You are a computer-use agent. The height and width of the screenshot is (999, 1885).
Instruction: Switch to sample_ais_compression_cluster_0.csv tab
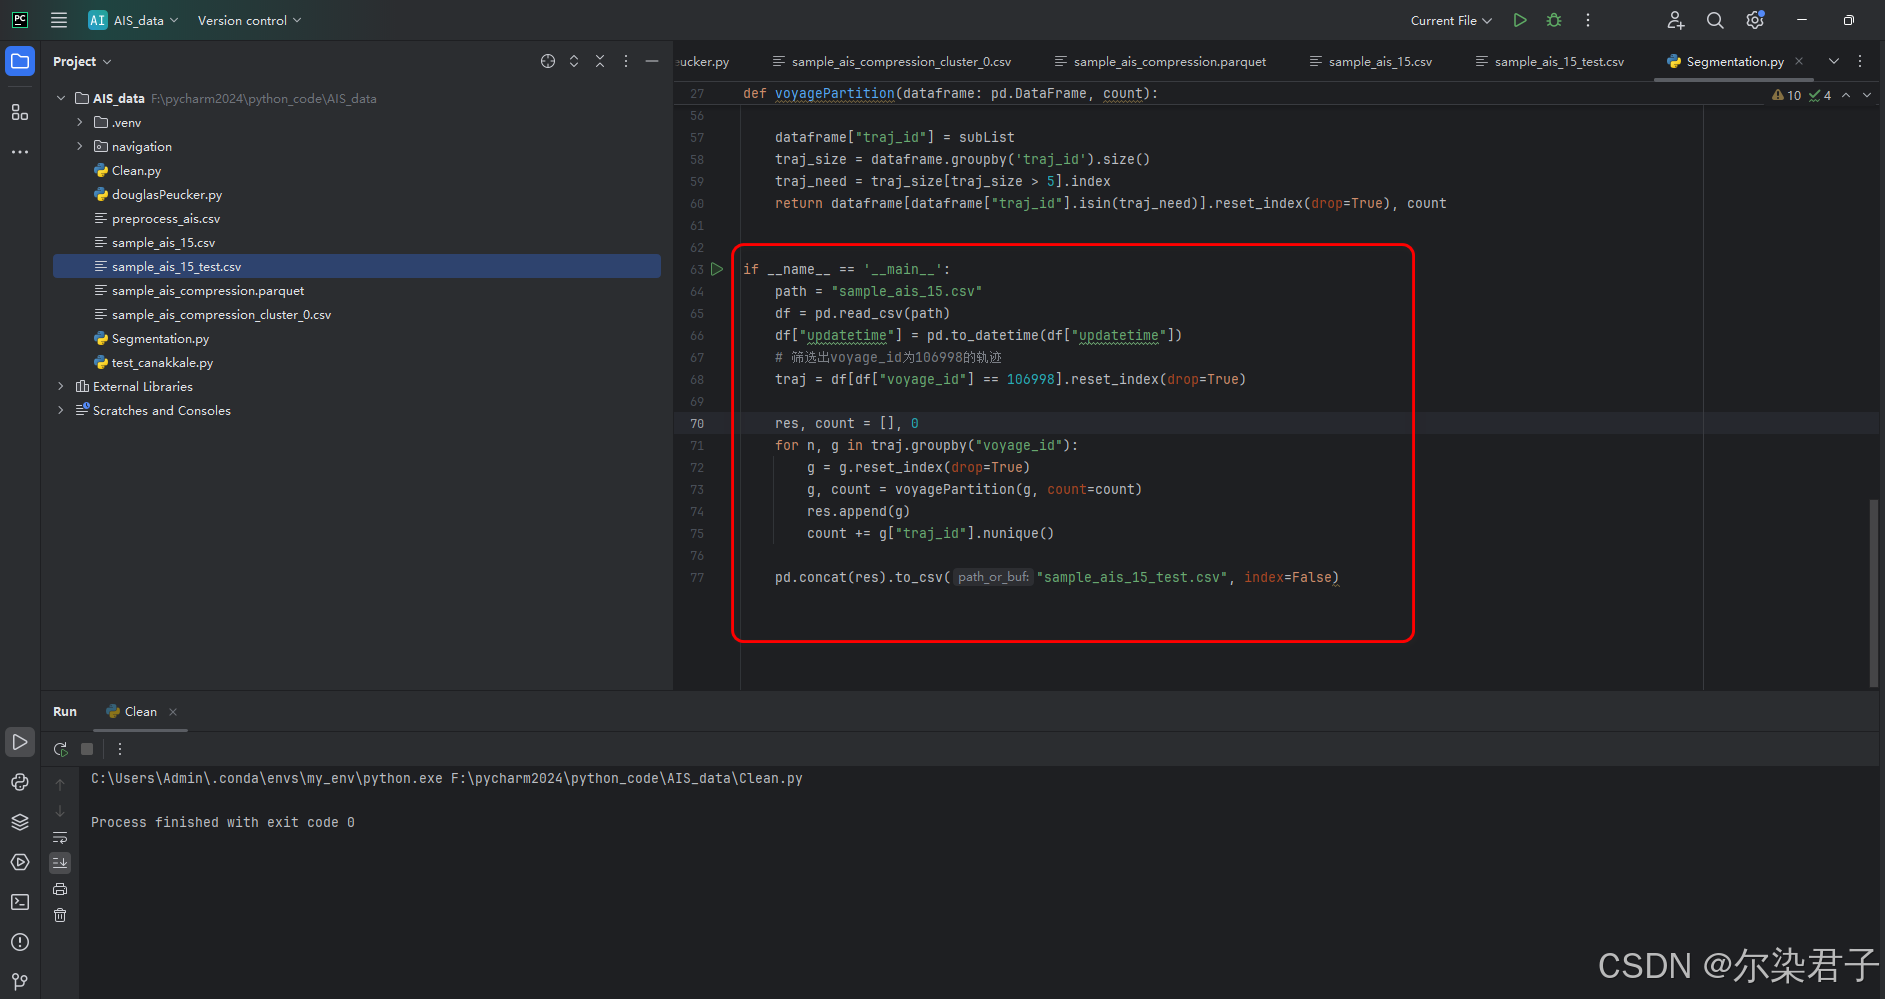tap(892, 61)
